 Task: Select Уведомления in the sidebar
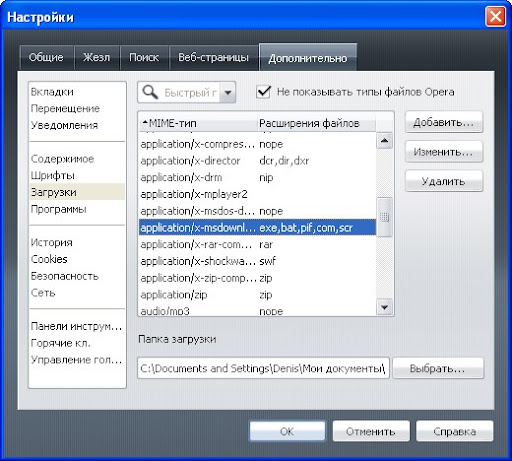(x=77, y=125)
